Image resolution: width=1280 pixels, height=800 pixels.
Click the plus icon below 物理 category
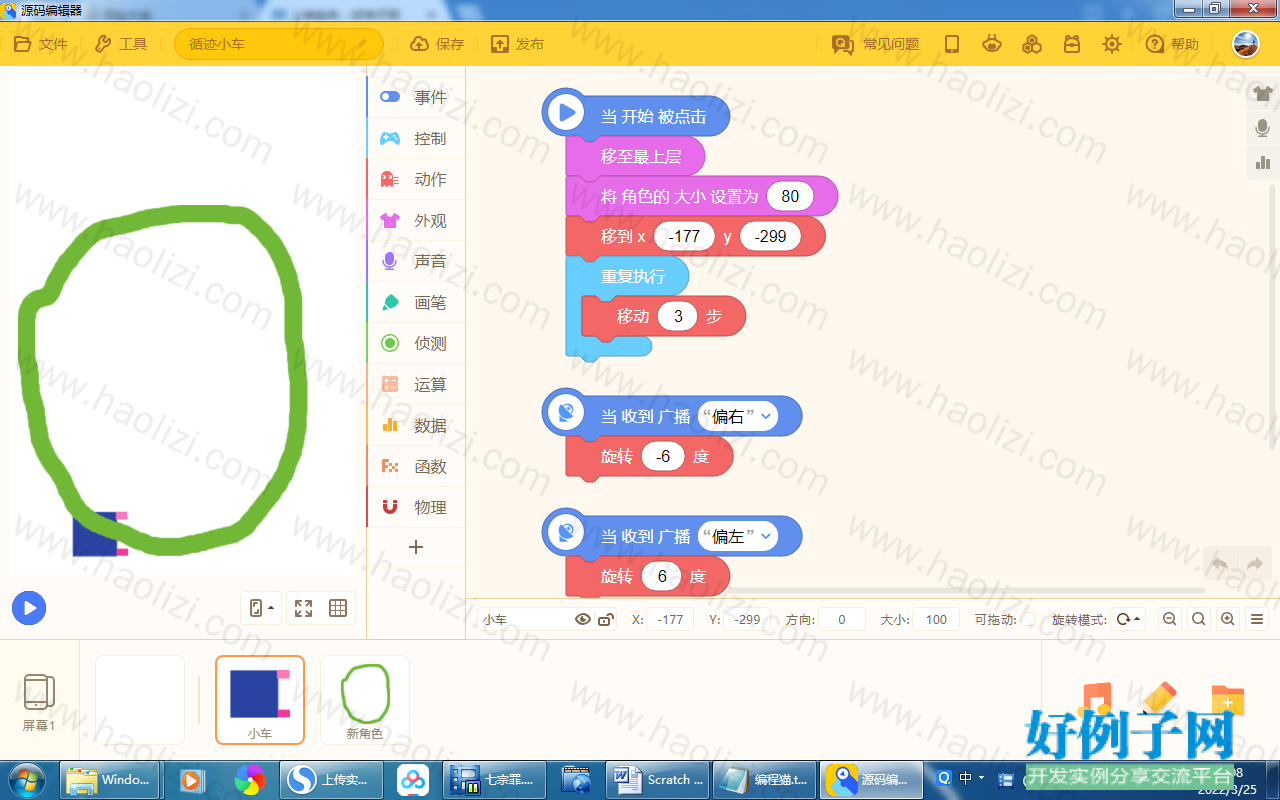(416, 547)
